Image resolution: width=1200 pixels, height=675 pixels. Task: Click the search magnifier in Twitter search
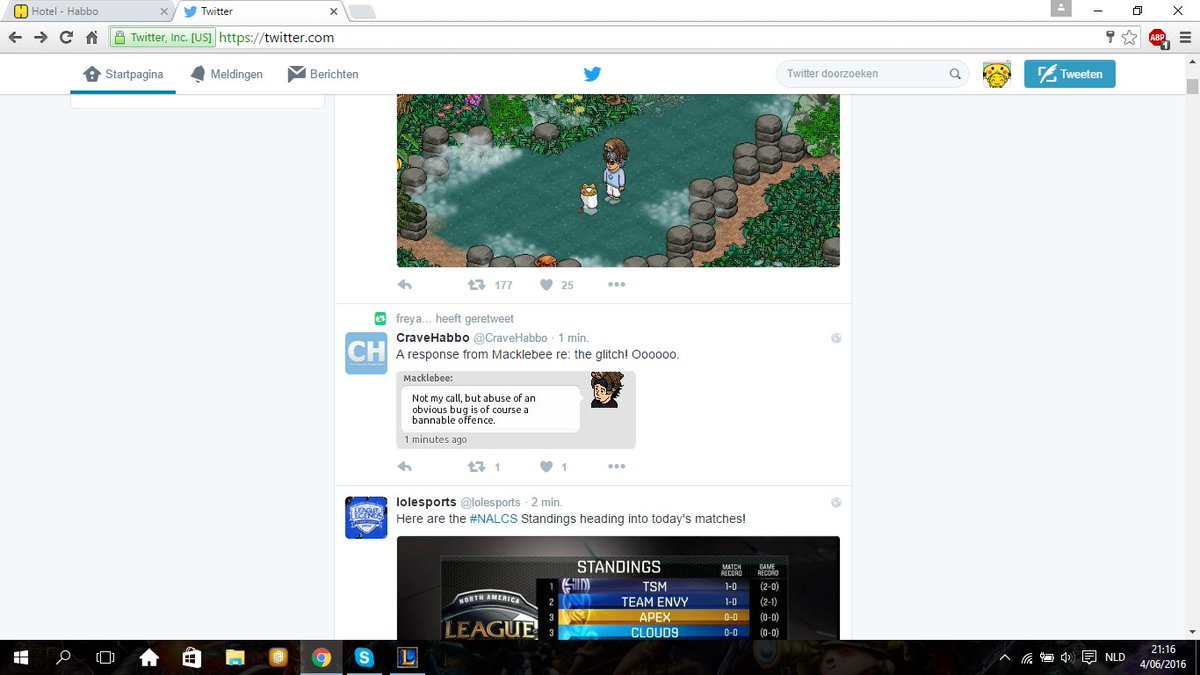click(955, 74)
